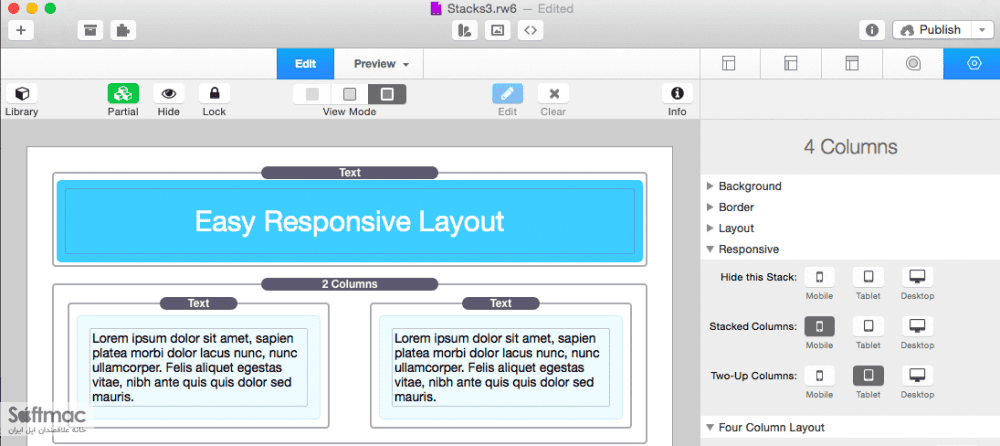Image resolution: width=1000 pixels, height=446 pixels.
Task: Click the Publish button
Action: (x=932, y=30)
